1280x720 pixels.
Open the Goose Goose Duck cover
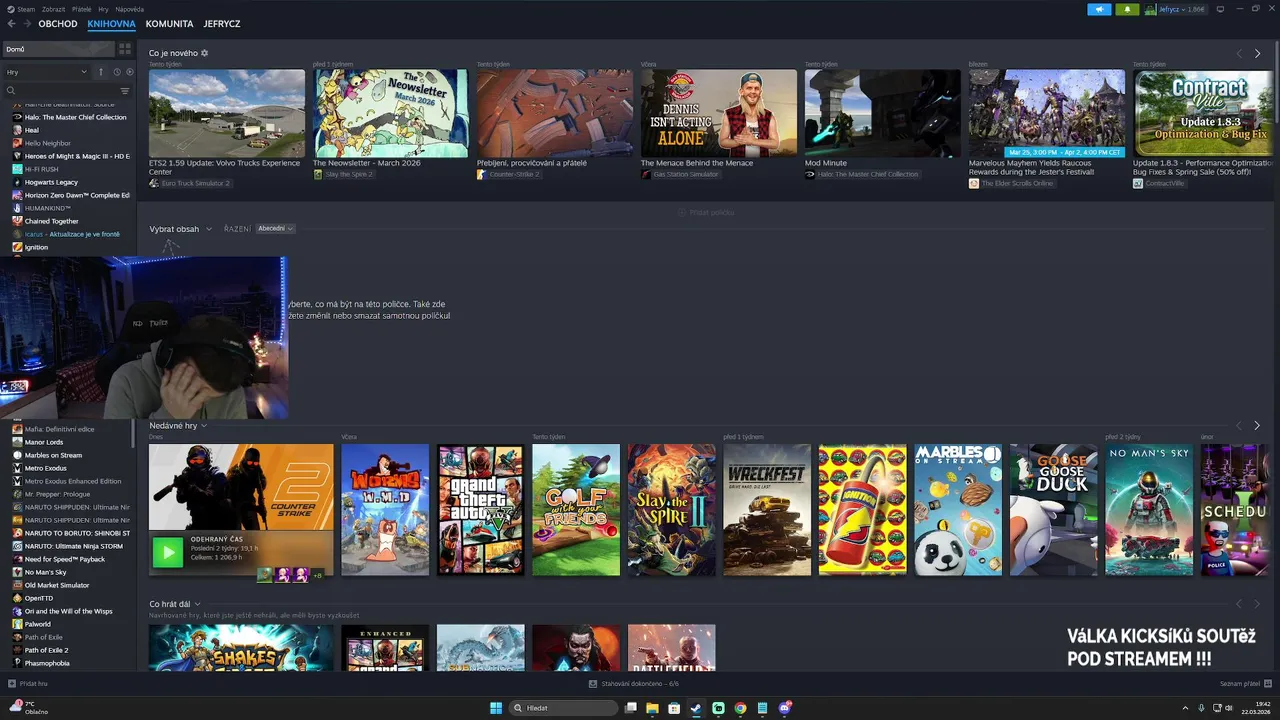click(x=1054, y=510)
